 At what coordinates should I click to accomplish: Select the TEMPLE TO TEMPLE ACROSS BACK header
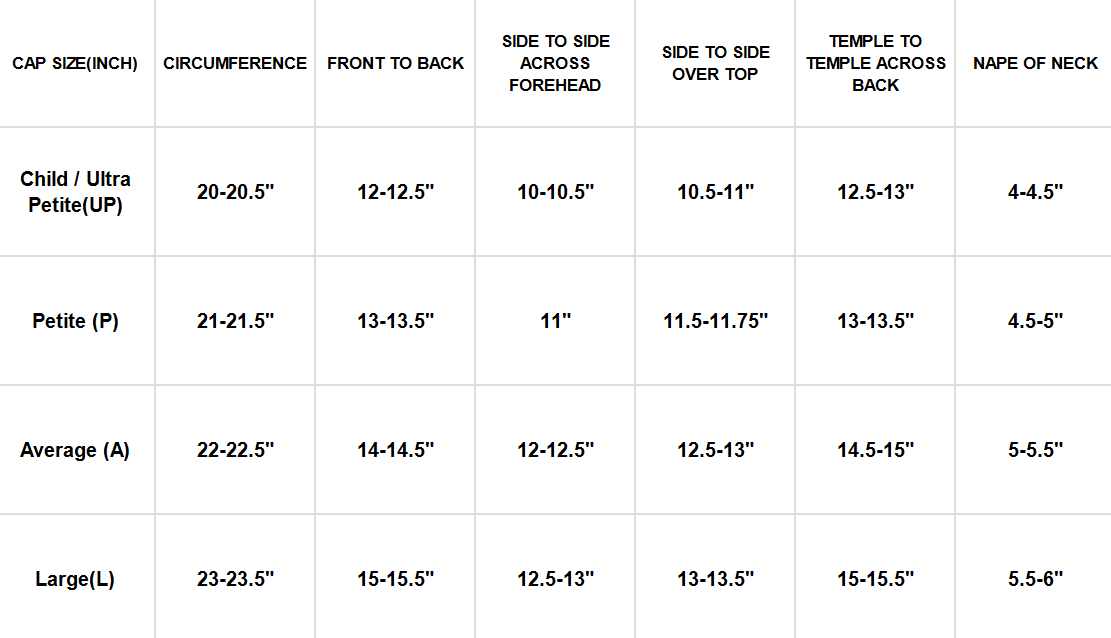[876, 63]
